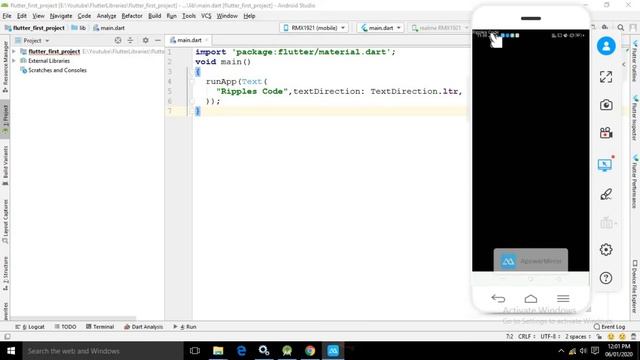Open the Terminal tool window

(x=100, y=327)
